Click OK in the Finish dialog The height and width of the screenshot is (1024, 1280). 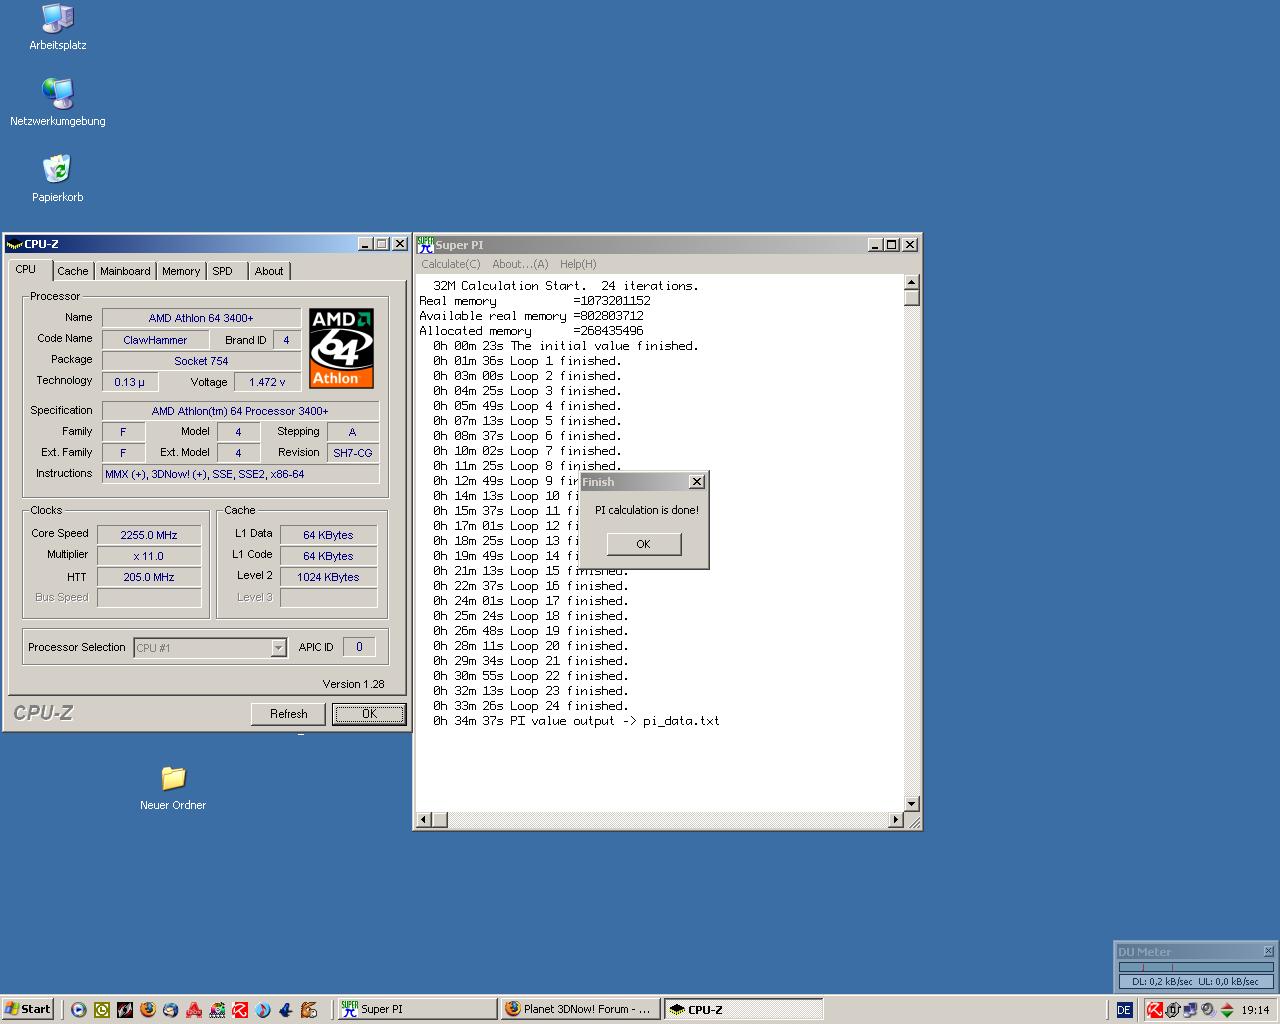coord(643,544)
